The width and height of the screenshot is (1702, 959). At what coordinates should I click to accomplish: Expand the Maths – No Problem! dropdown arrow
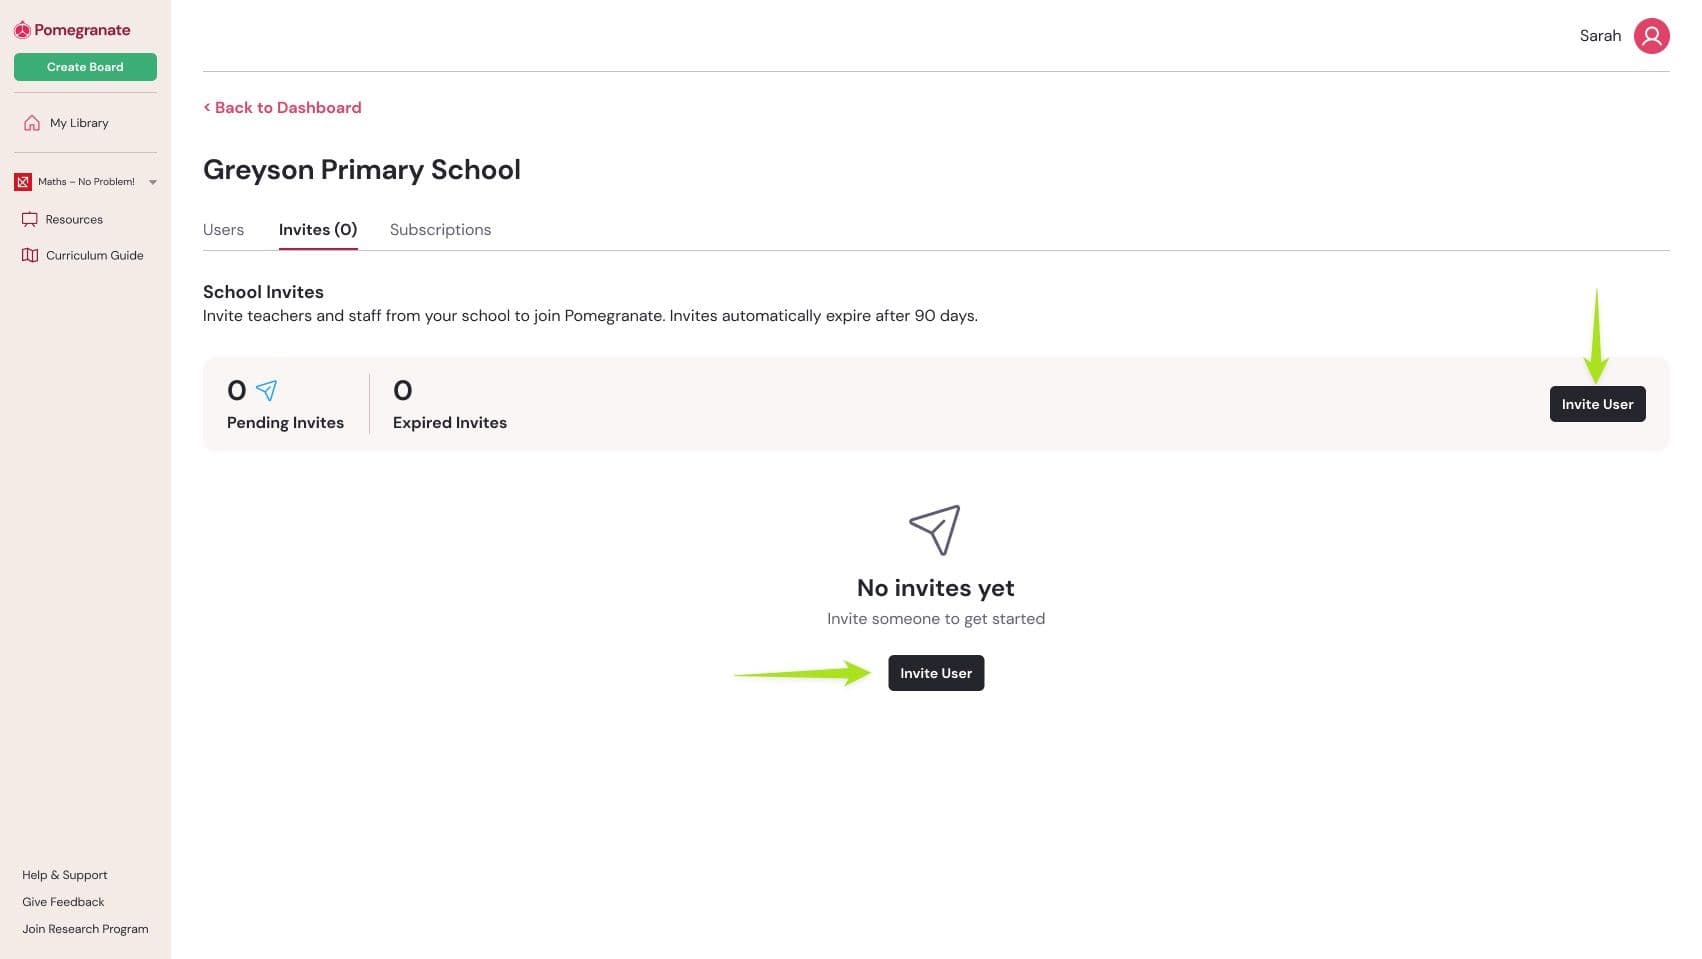[x=153, y=182]
